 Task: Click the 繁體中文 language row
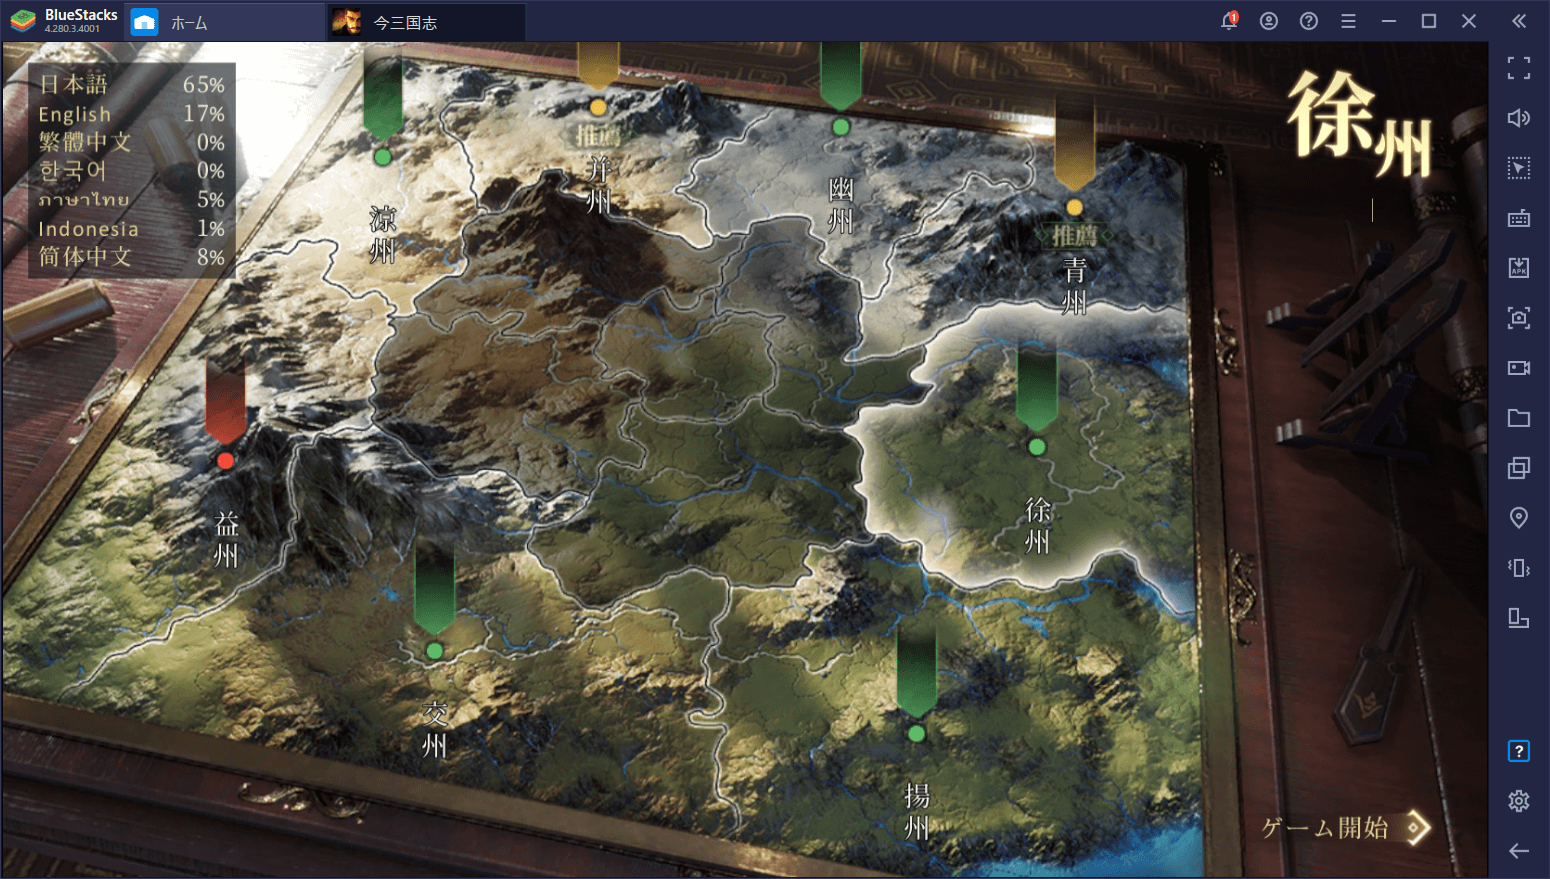coord(131,142)
